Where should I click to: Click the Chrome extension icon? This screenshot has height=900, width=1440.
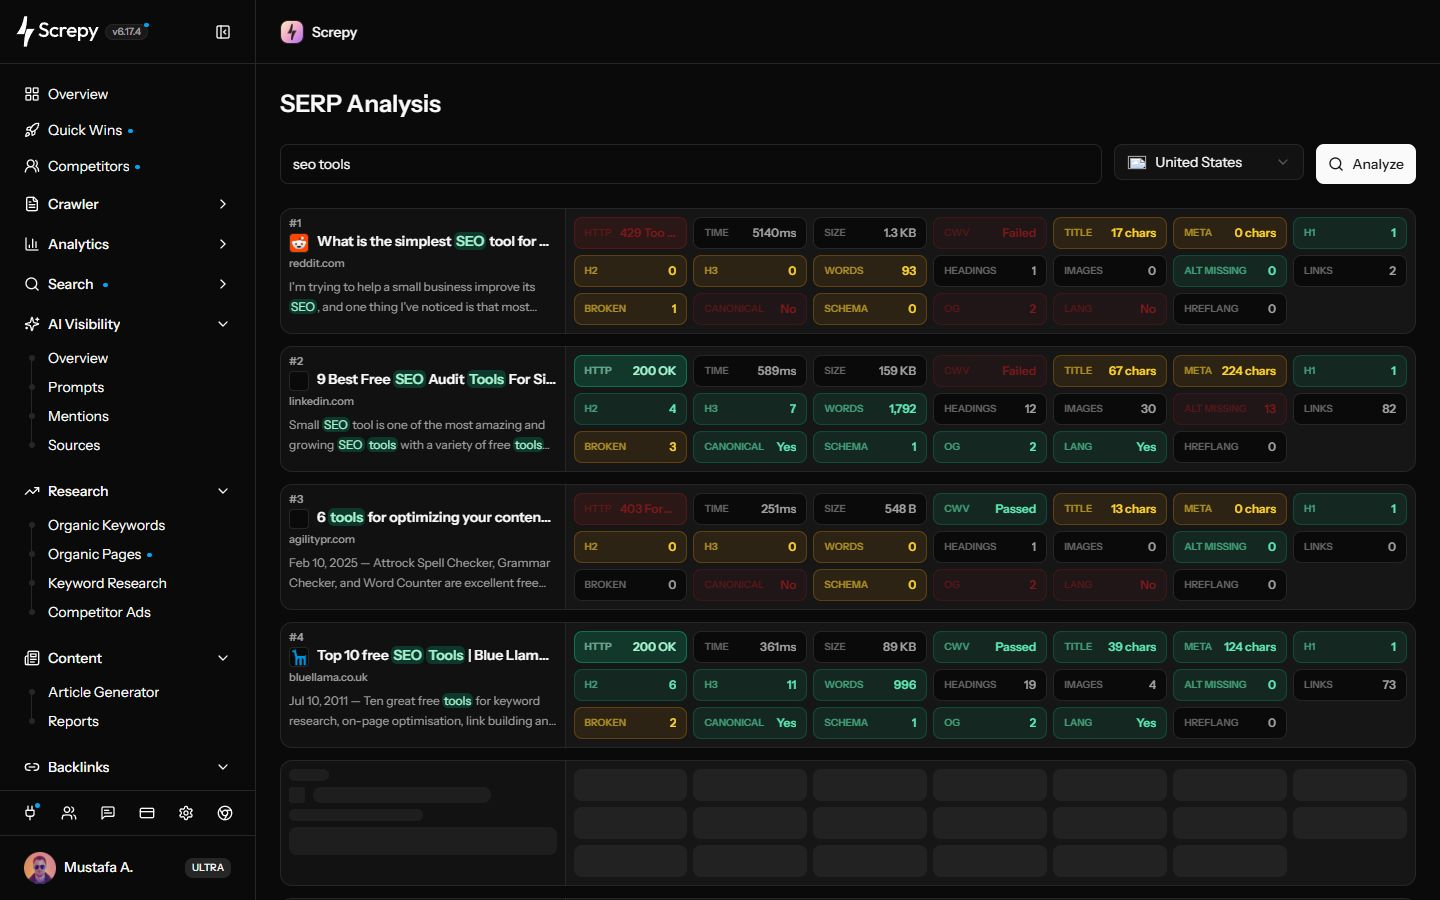[225, 813]
